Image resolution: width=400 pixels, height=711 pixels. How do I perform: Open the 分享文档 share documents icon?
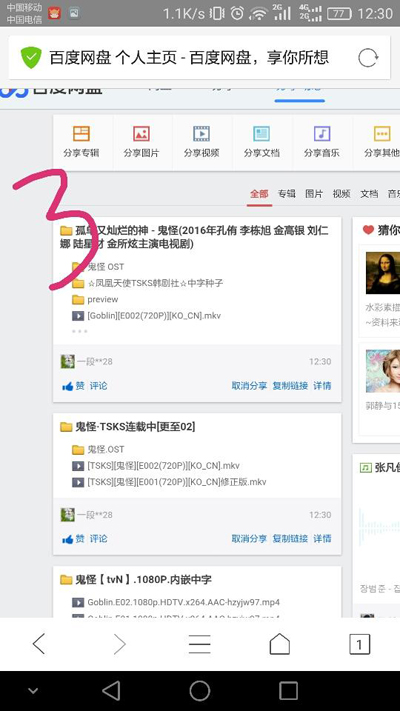pyautogui.click(x=262, y=133)
